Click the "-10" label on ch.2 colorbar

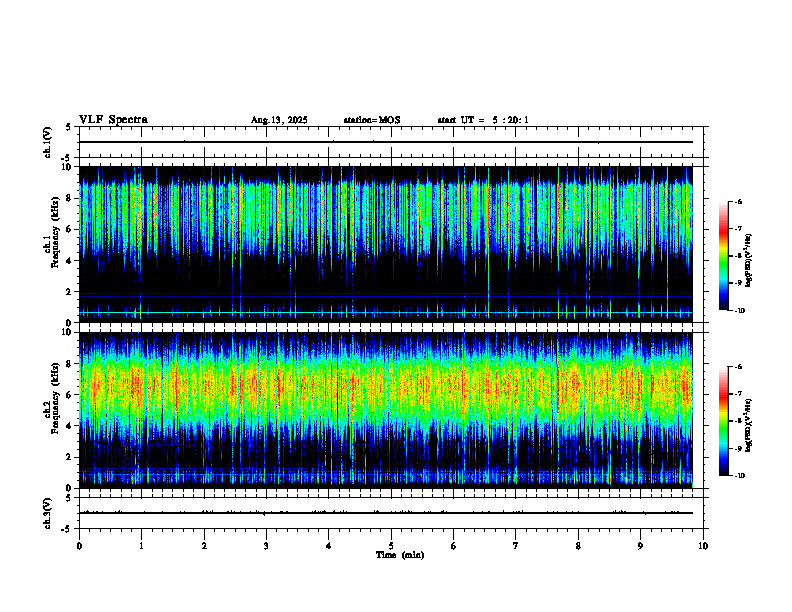[x=740, y=476]
